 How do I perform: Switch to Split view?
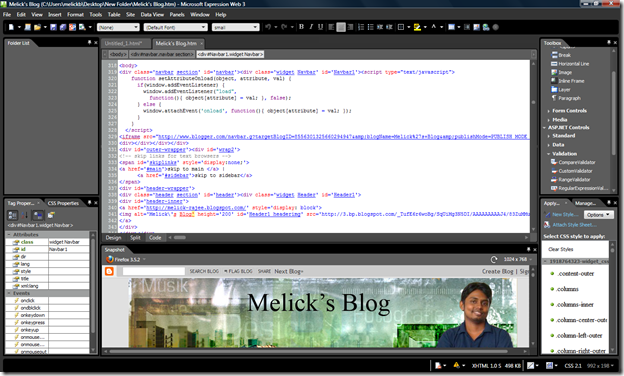(x=135, y=238)
